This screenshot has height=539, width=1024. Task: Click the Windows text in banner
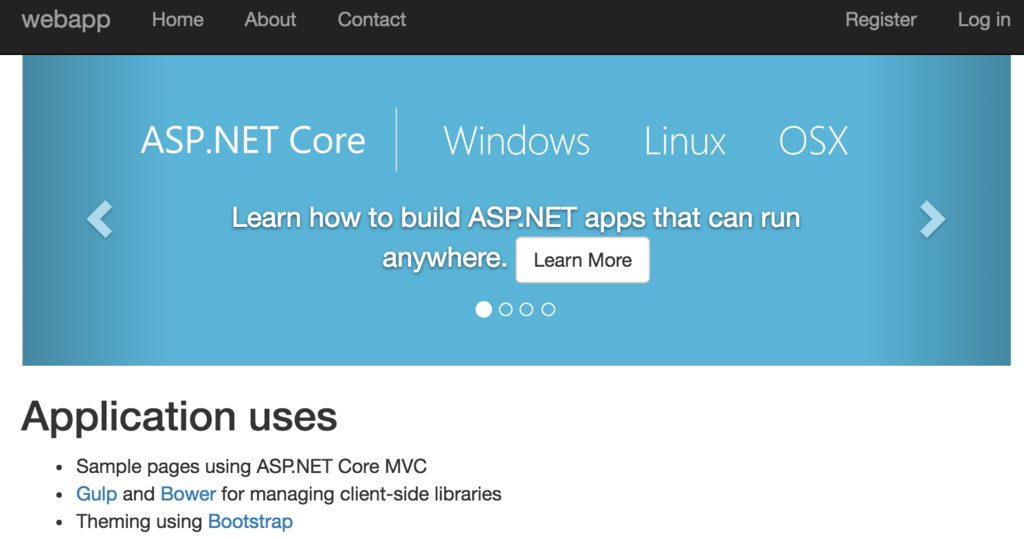click(517, 140)
